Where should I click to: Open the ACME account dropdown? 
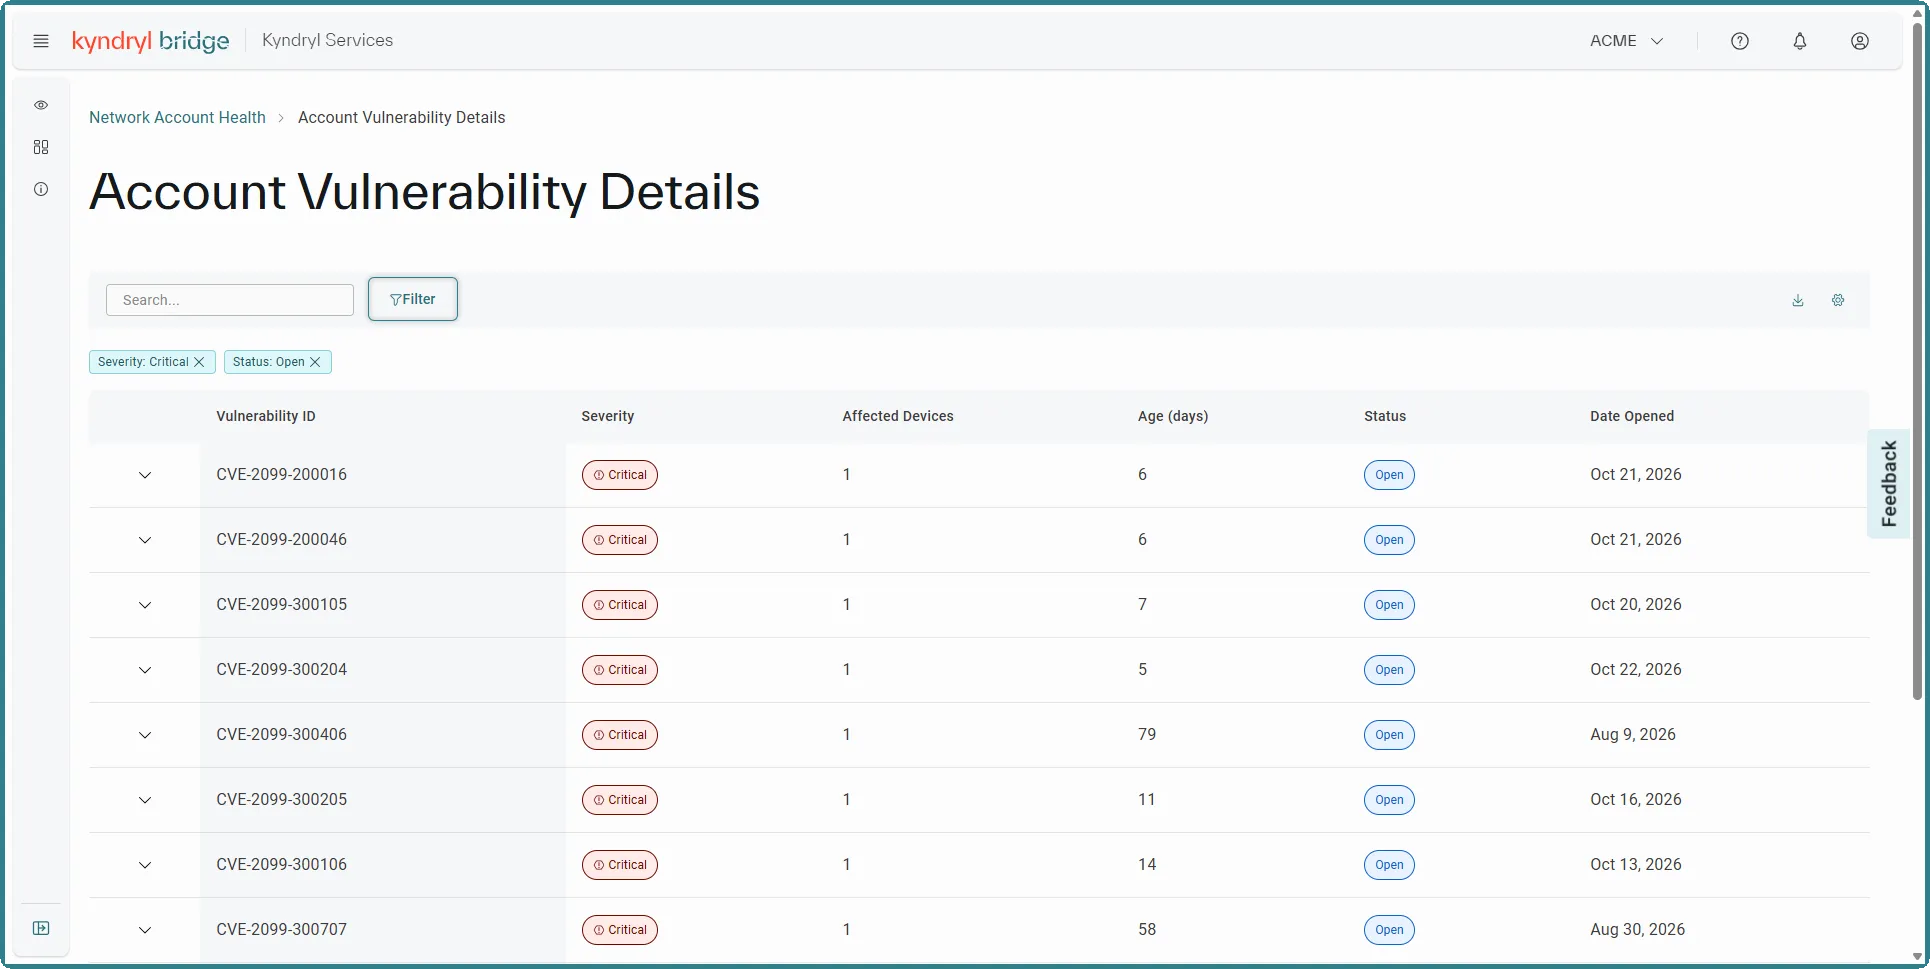coord(1627,41)
